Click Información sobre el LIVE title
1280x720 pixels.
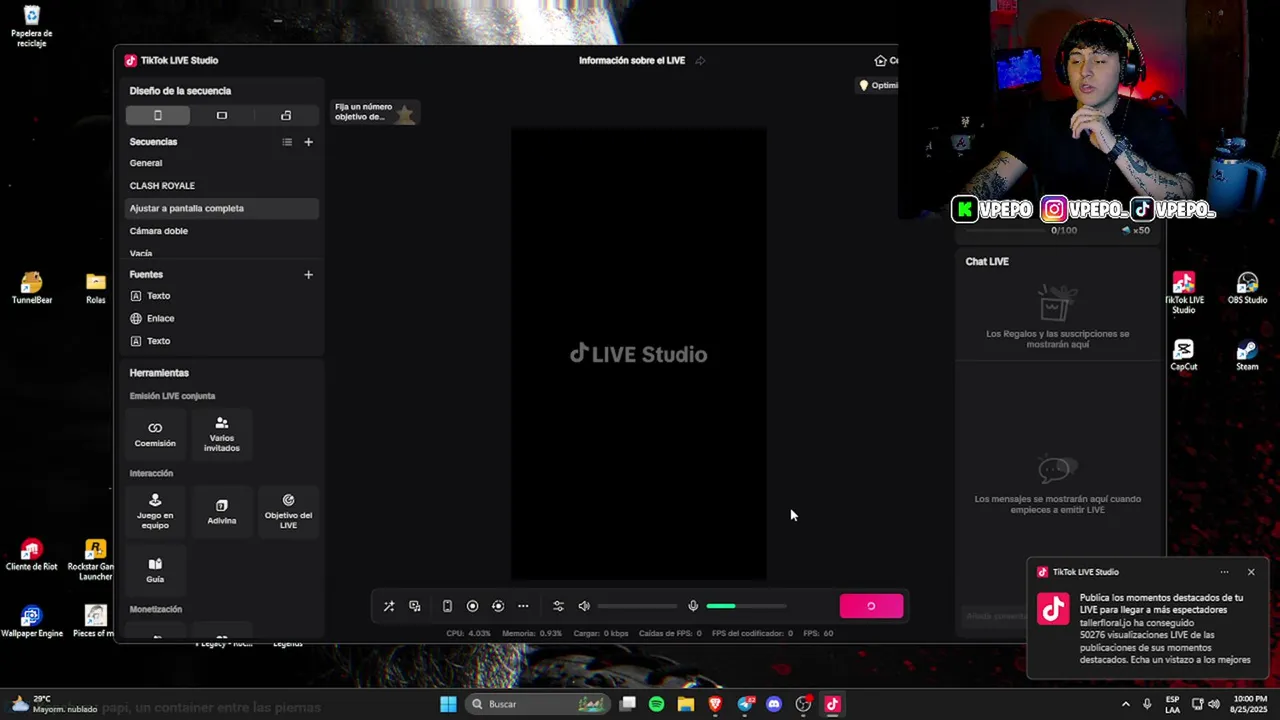point(632,61)
